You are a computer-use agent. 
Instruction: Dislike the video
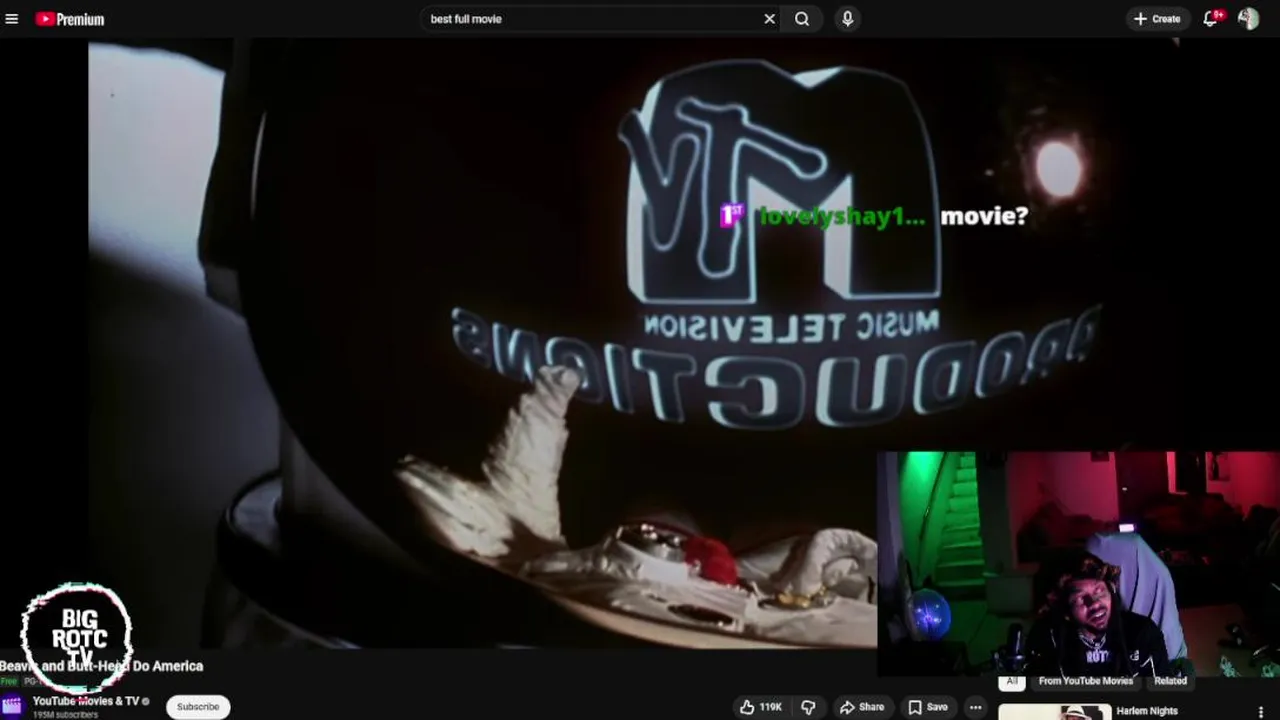[x=808, y=707]
